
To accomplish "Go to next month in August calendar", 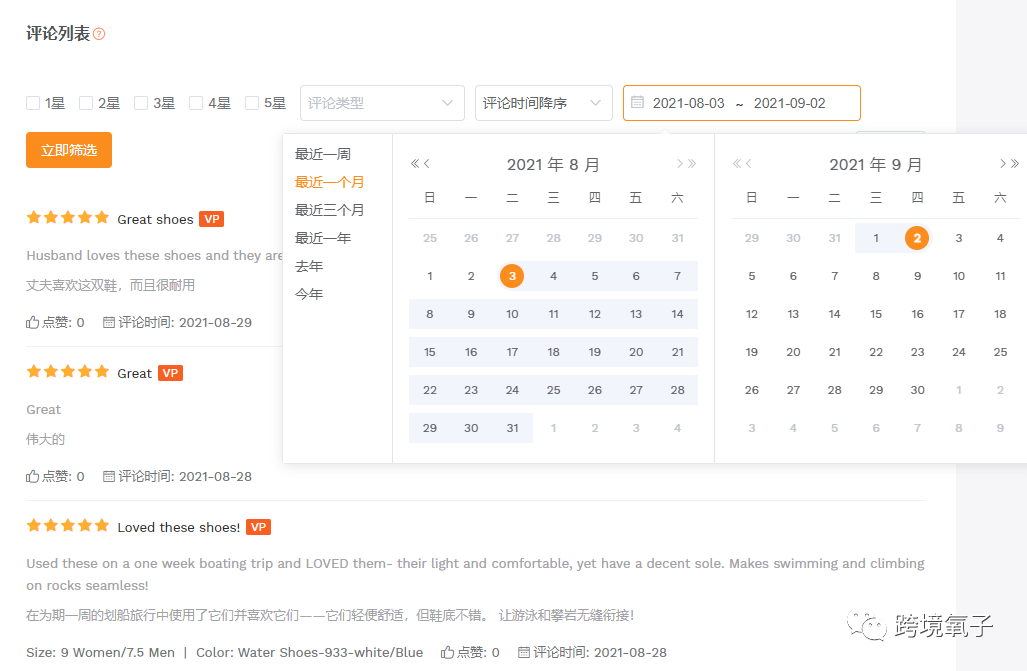I will coord(679,164).
